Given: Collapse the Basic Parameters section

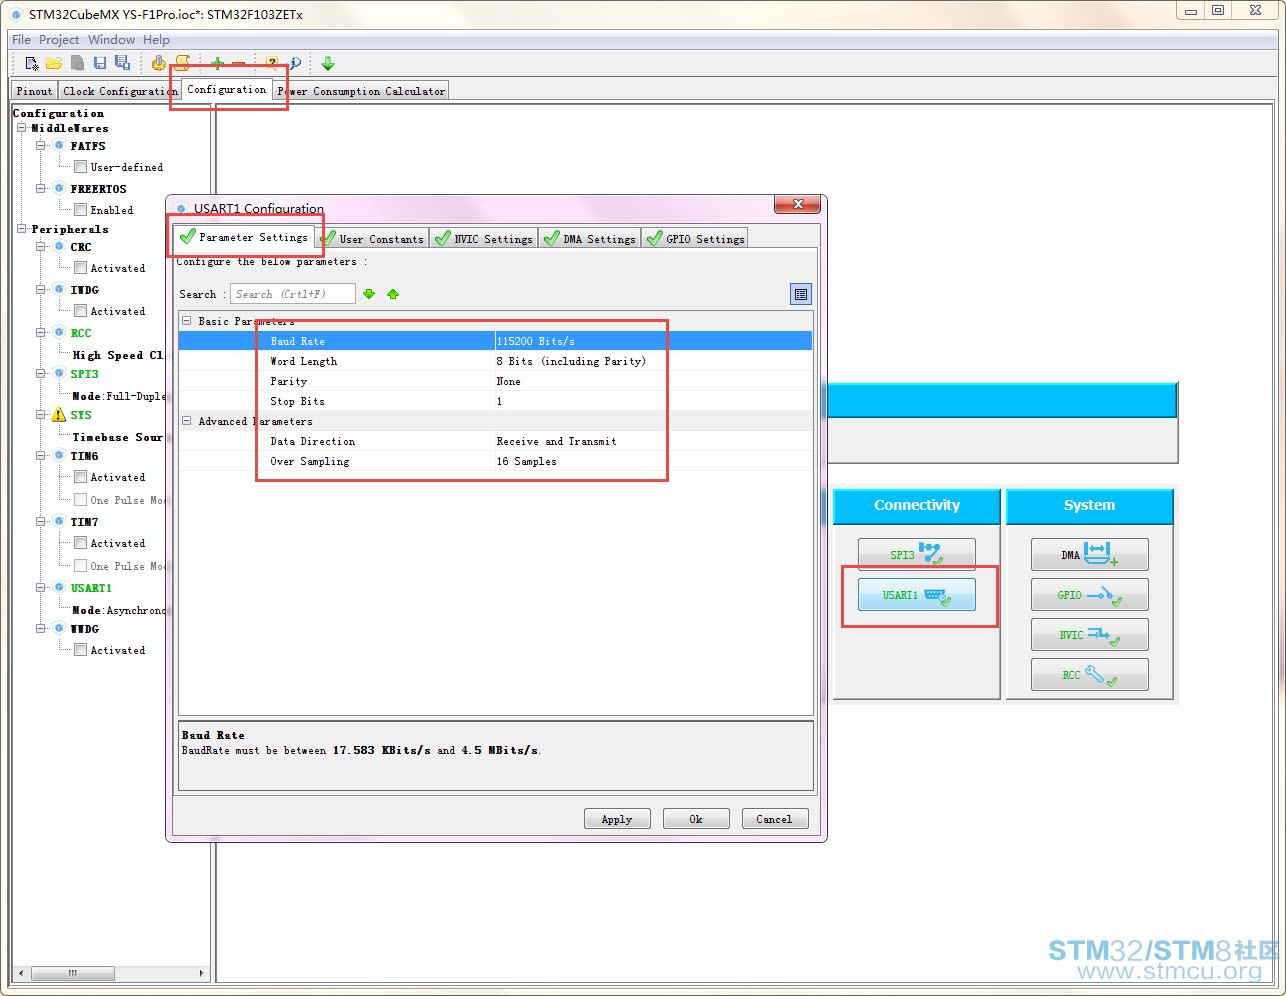Looking at the screenshot, I should tap(186, 321).
